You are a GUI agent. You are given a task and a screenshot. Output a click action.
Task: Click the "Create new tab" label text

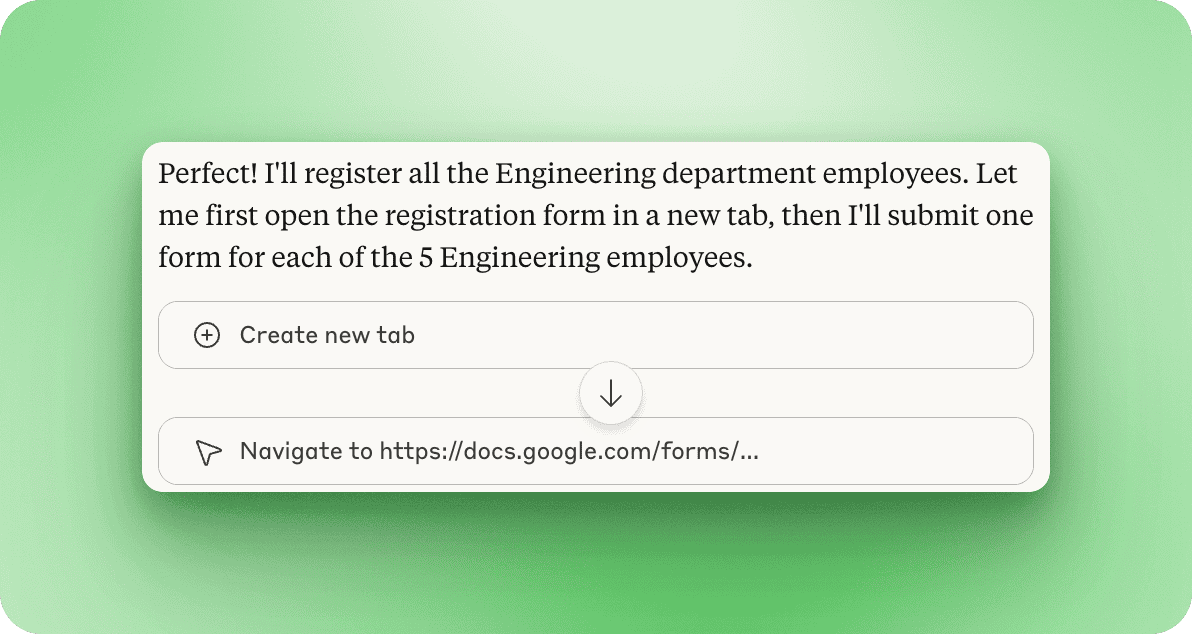tap(327, 335)
